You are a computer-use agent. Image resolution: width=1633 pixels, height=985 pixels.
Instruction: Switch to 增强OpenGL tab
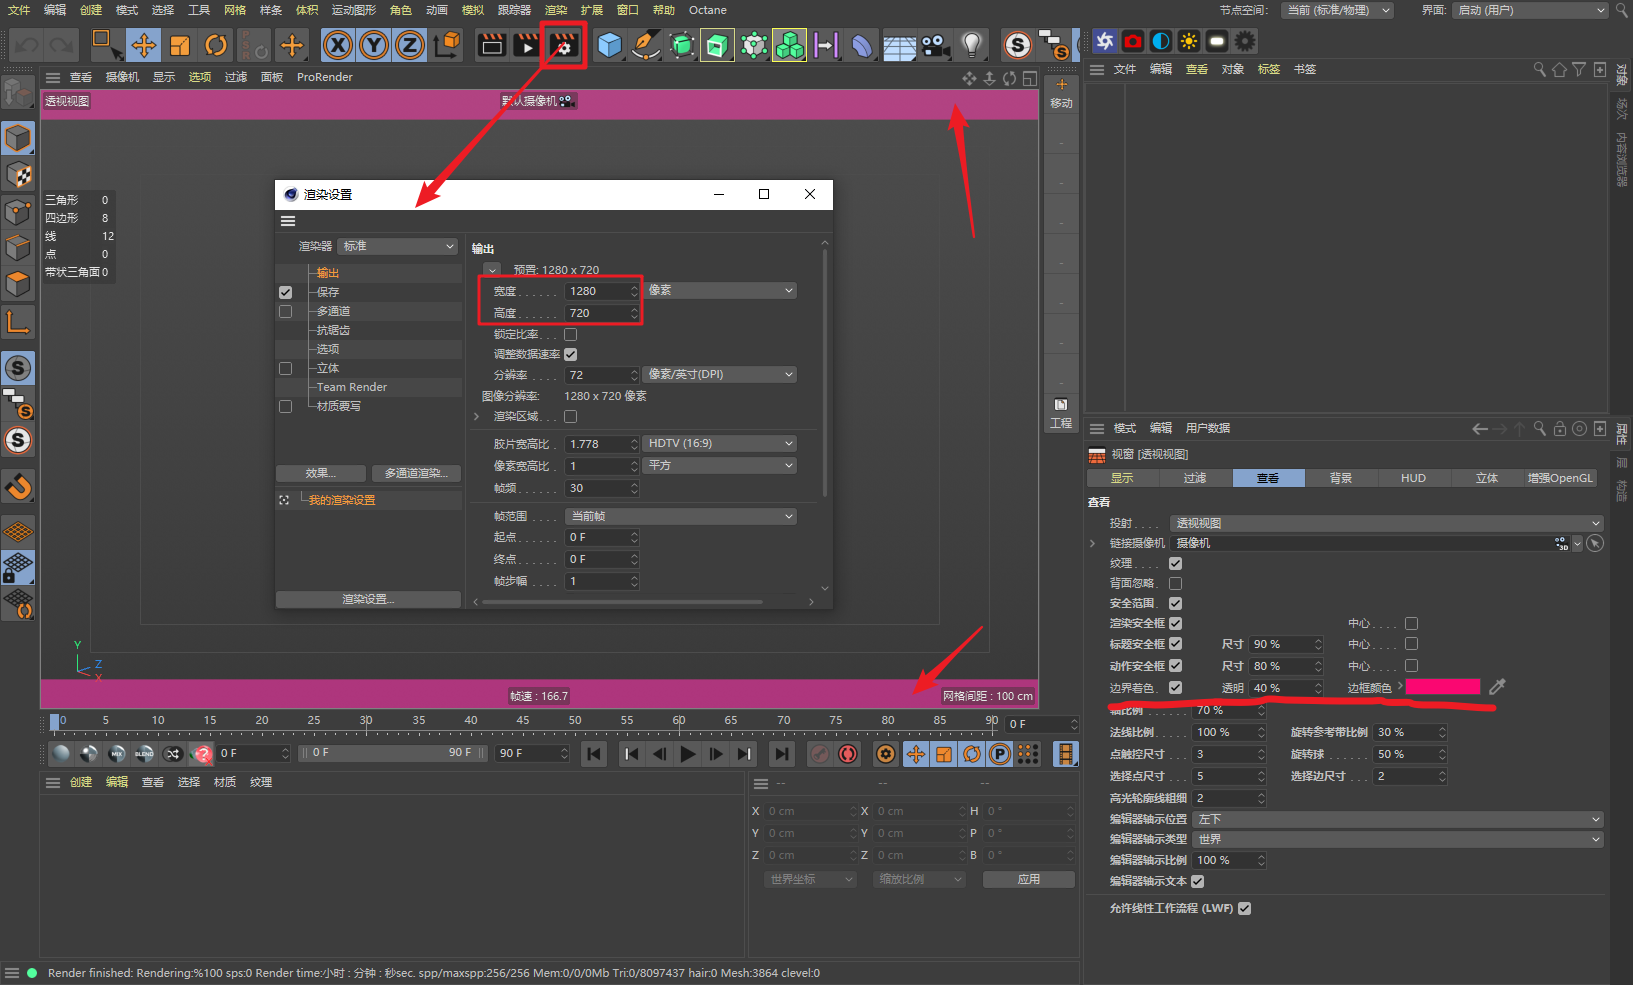(x=1559, y=478)
